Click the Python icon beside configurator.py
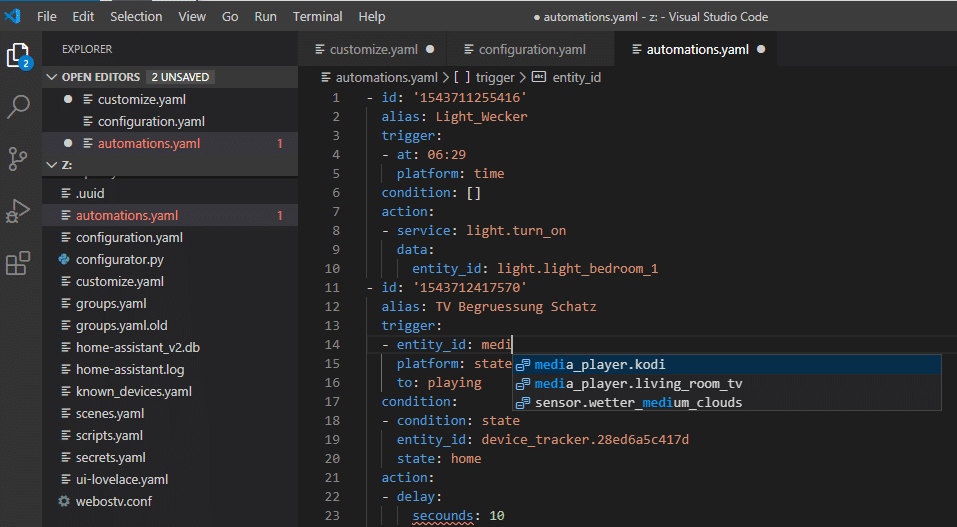The width and height of the screenshot is (957, 527). [x=64, y=260]
